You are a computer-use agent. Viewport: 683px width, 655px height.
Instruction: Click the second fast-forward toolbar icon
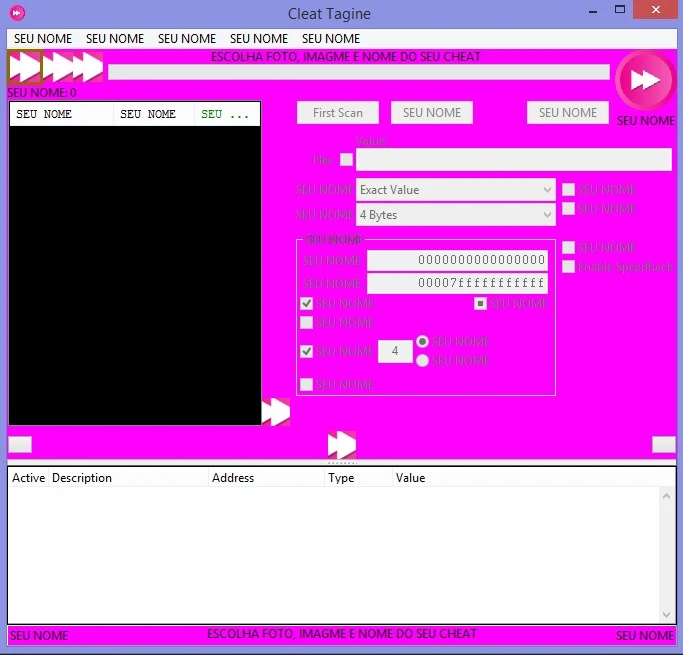coord(56,67)
